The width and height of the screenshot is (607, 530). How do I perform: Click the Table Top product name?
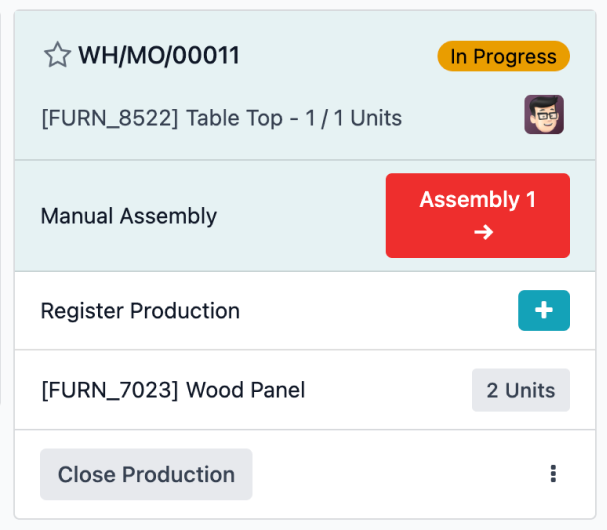[234, 118]
